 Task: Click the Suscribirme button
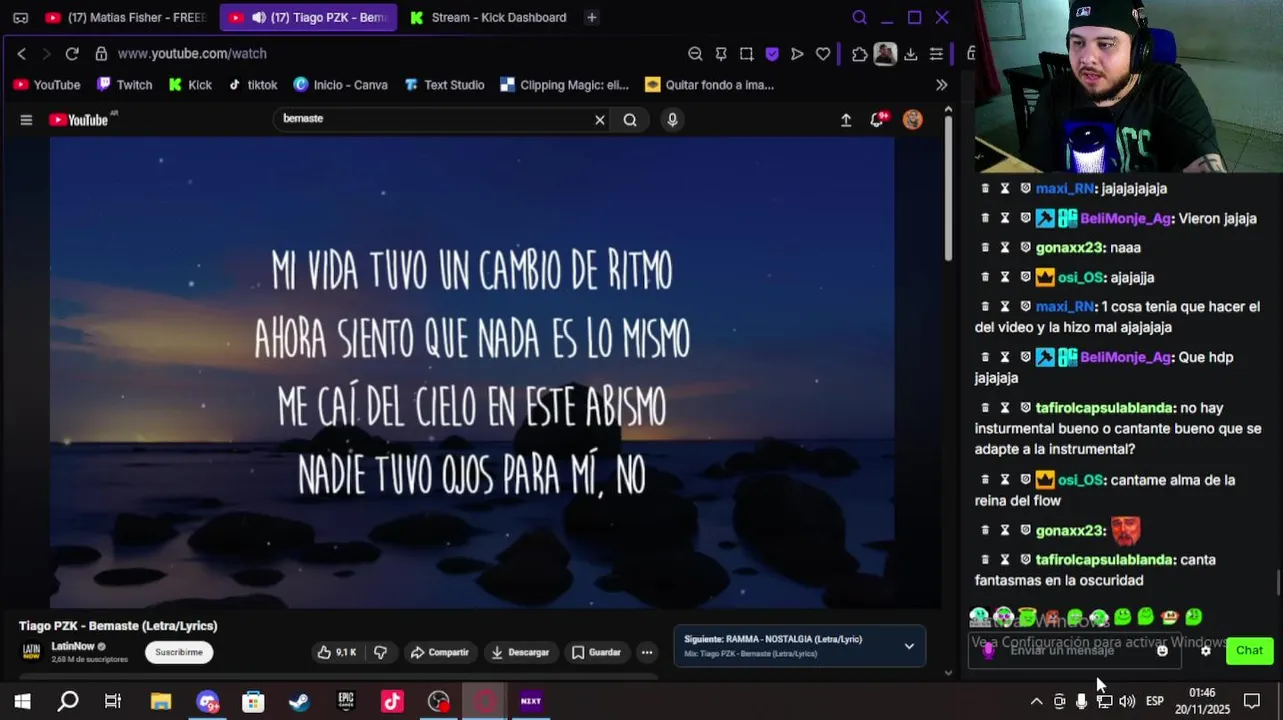pos(179,652)
